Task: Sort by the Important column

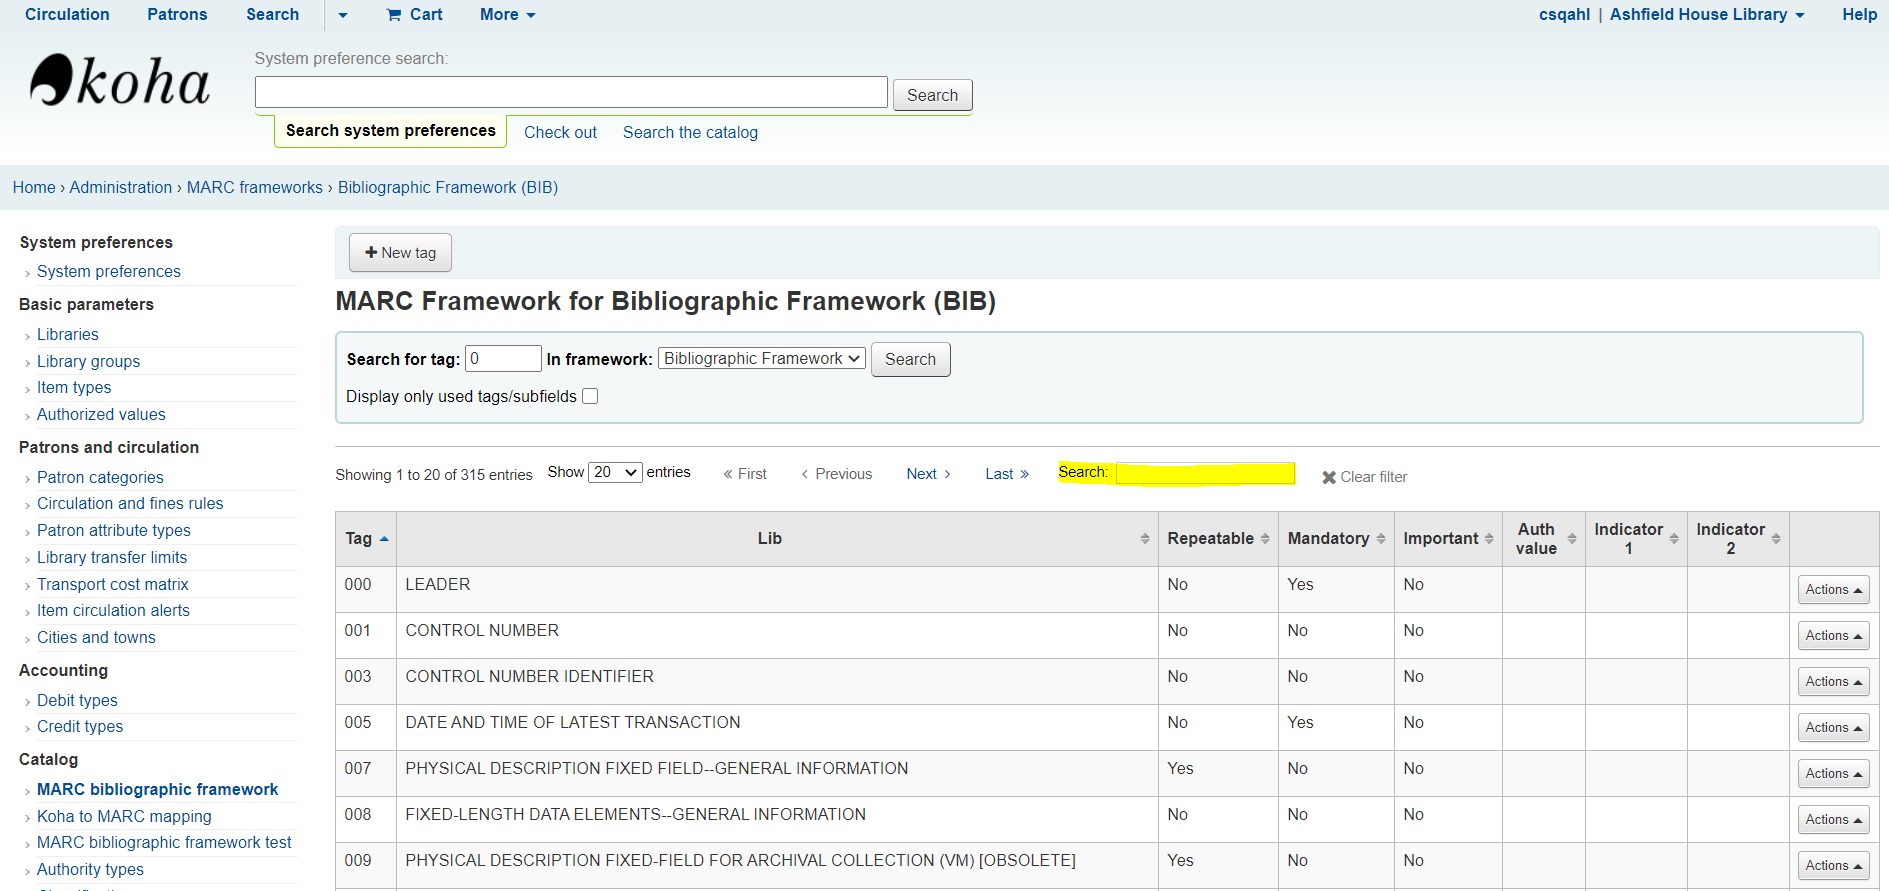Action: point(1447,539)
